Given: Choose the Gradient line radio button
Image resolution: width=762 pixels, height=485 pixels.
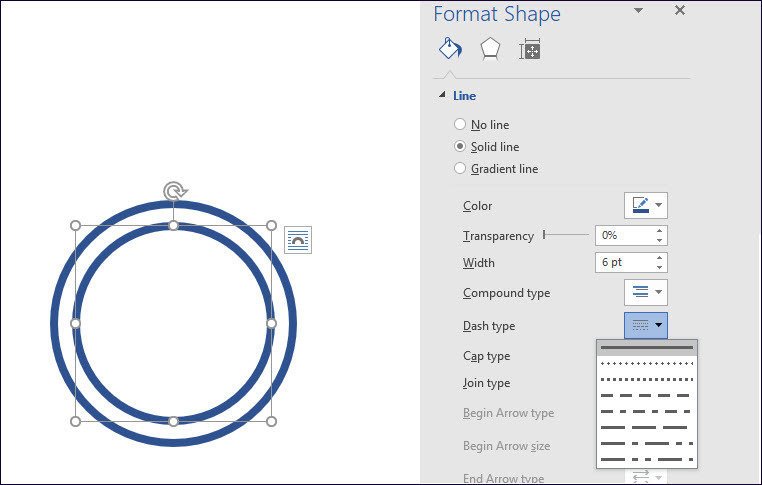Looking at the screenshot, I should coord(460,169).
